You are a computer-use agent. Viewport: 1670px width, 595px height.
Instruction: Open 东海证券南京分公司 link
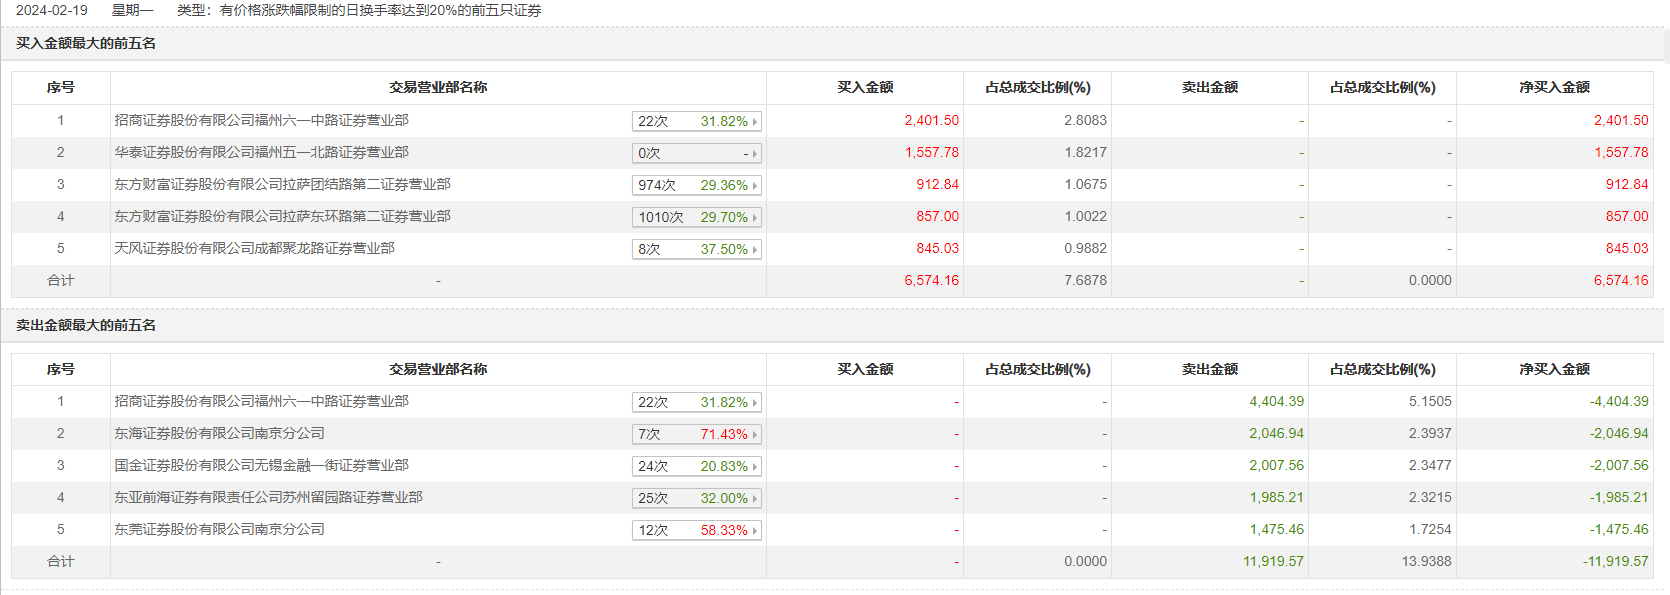pos(219,433)
